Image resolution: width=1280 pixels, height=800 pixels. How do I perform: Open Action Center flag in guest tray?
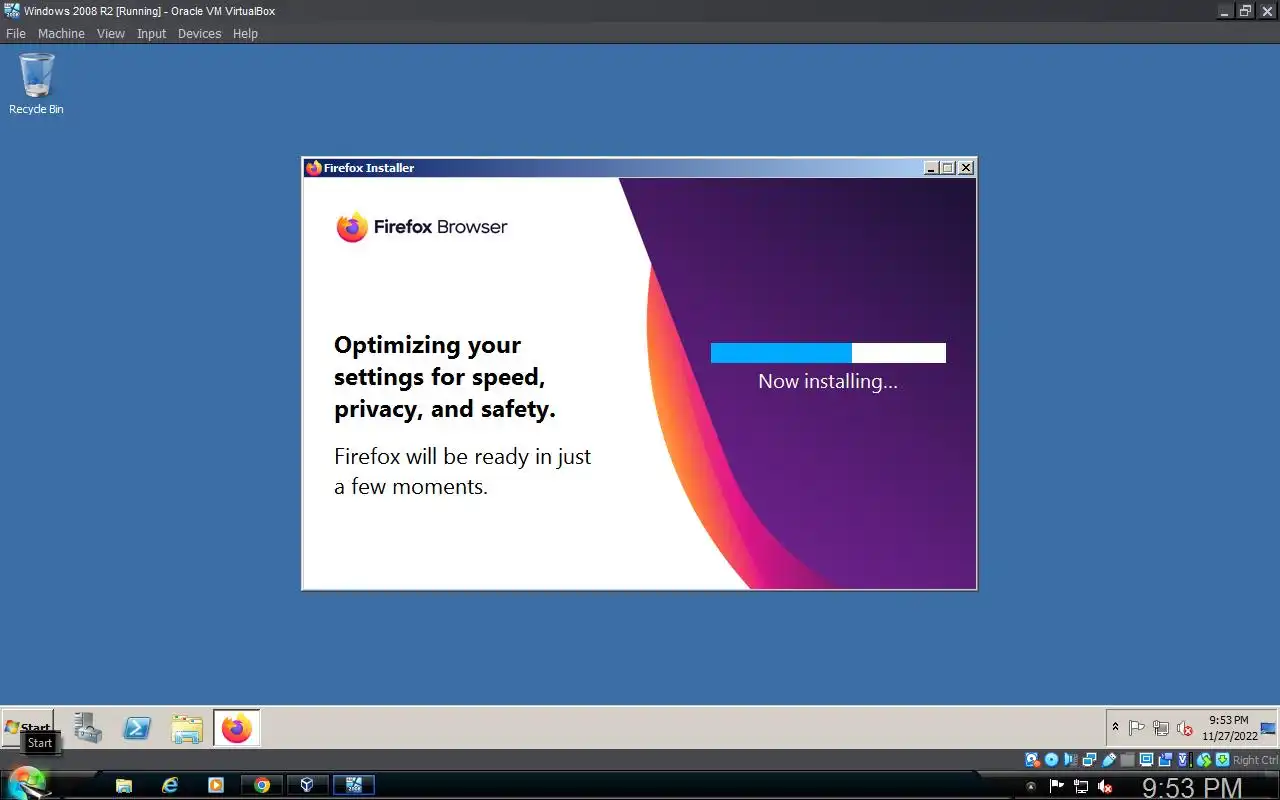[x=1137, y=728]
